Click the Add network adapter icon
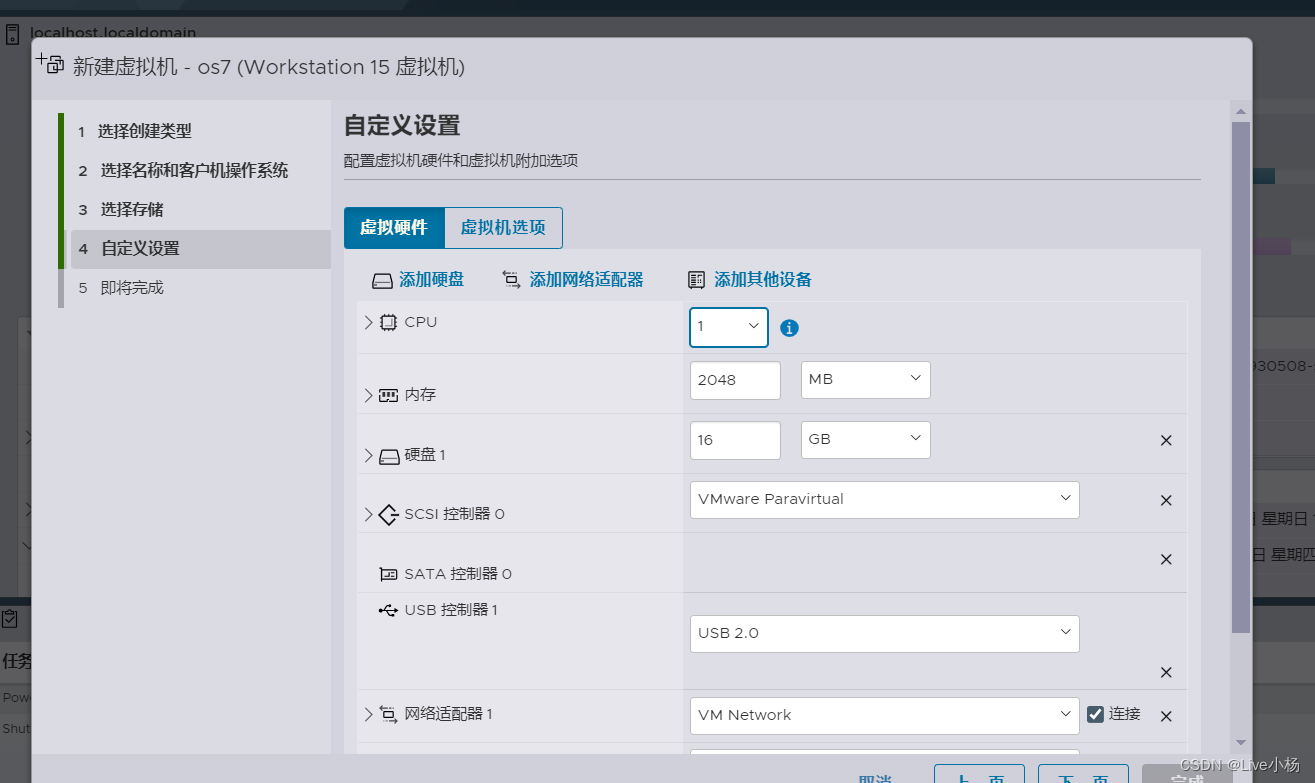This screenshot has height=783, width=1315. coord(511,280)
